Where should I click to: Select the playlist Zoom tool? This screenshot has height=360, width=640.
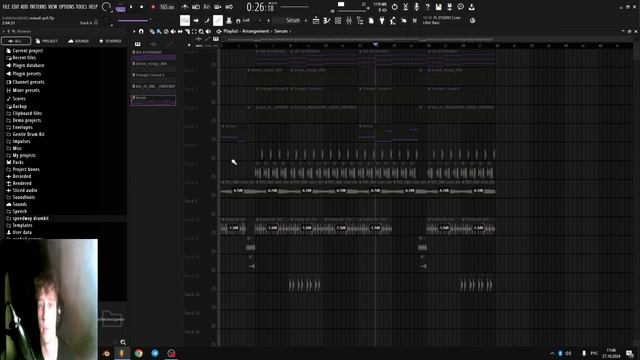click(x=201, y=31)
